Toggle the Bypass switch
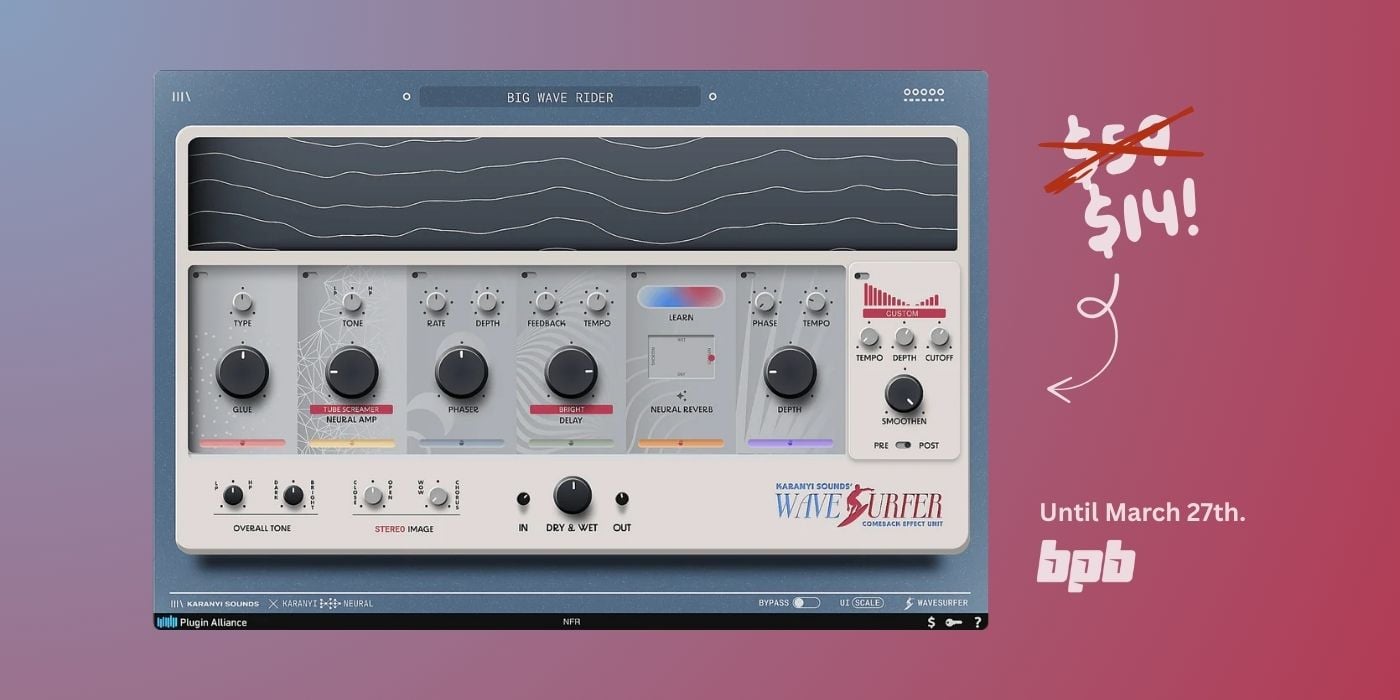The image size is (1400, 700). (x=805, y=603)
